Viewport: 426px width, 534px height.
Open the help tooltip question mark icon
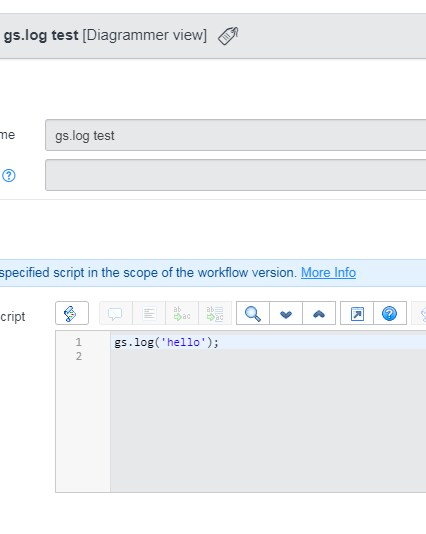click(x=9, y=176)
